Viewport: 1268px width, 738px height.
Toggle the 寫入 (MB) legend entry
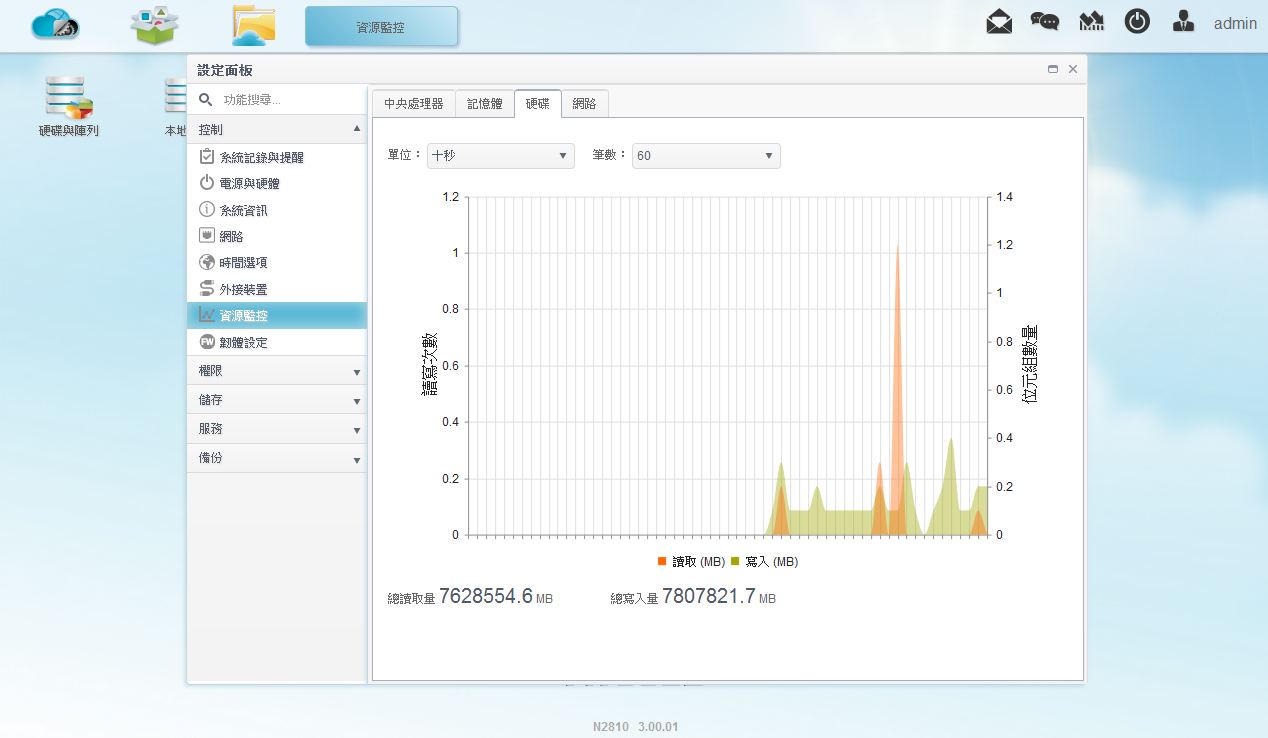point(764,562)
